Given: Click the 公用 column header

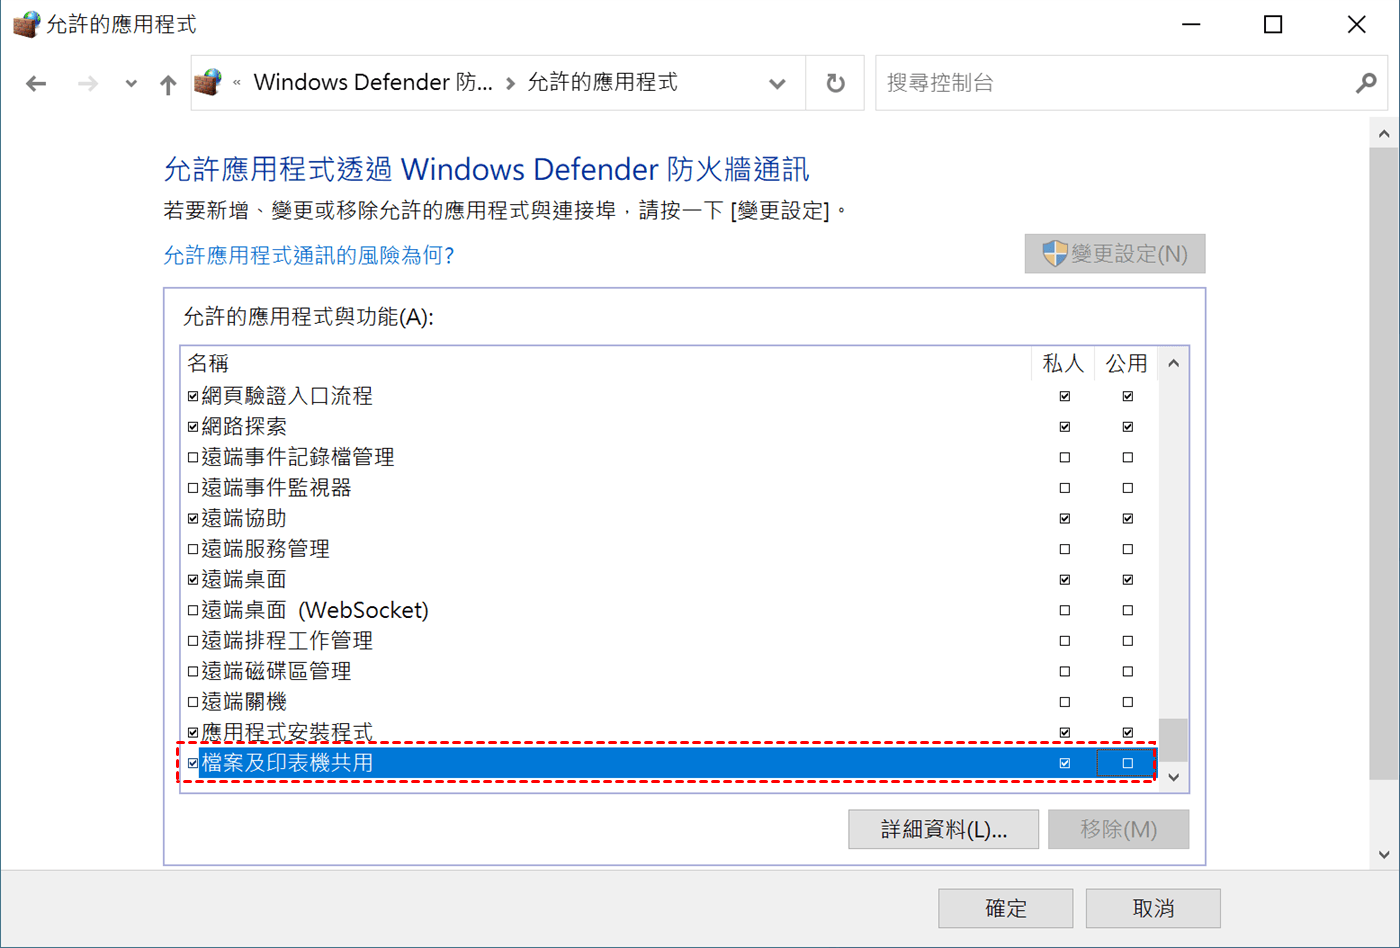Looking at the screenshot, I should pyautogui.click(x=1126, y=363).
